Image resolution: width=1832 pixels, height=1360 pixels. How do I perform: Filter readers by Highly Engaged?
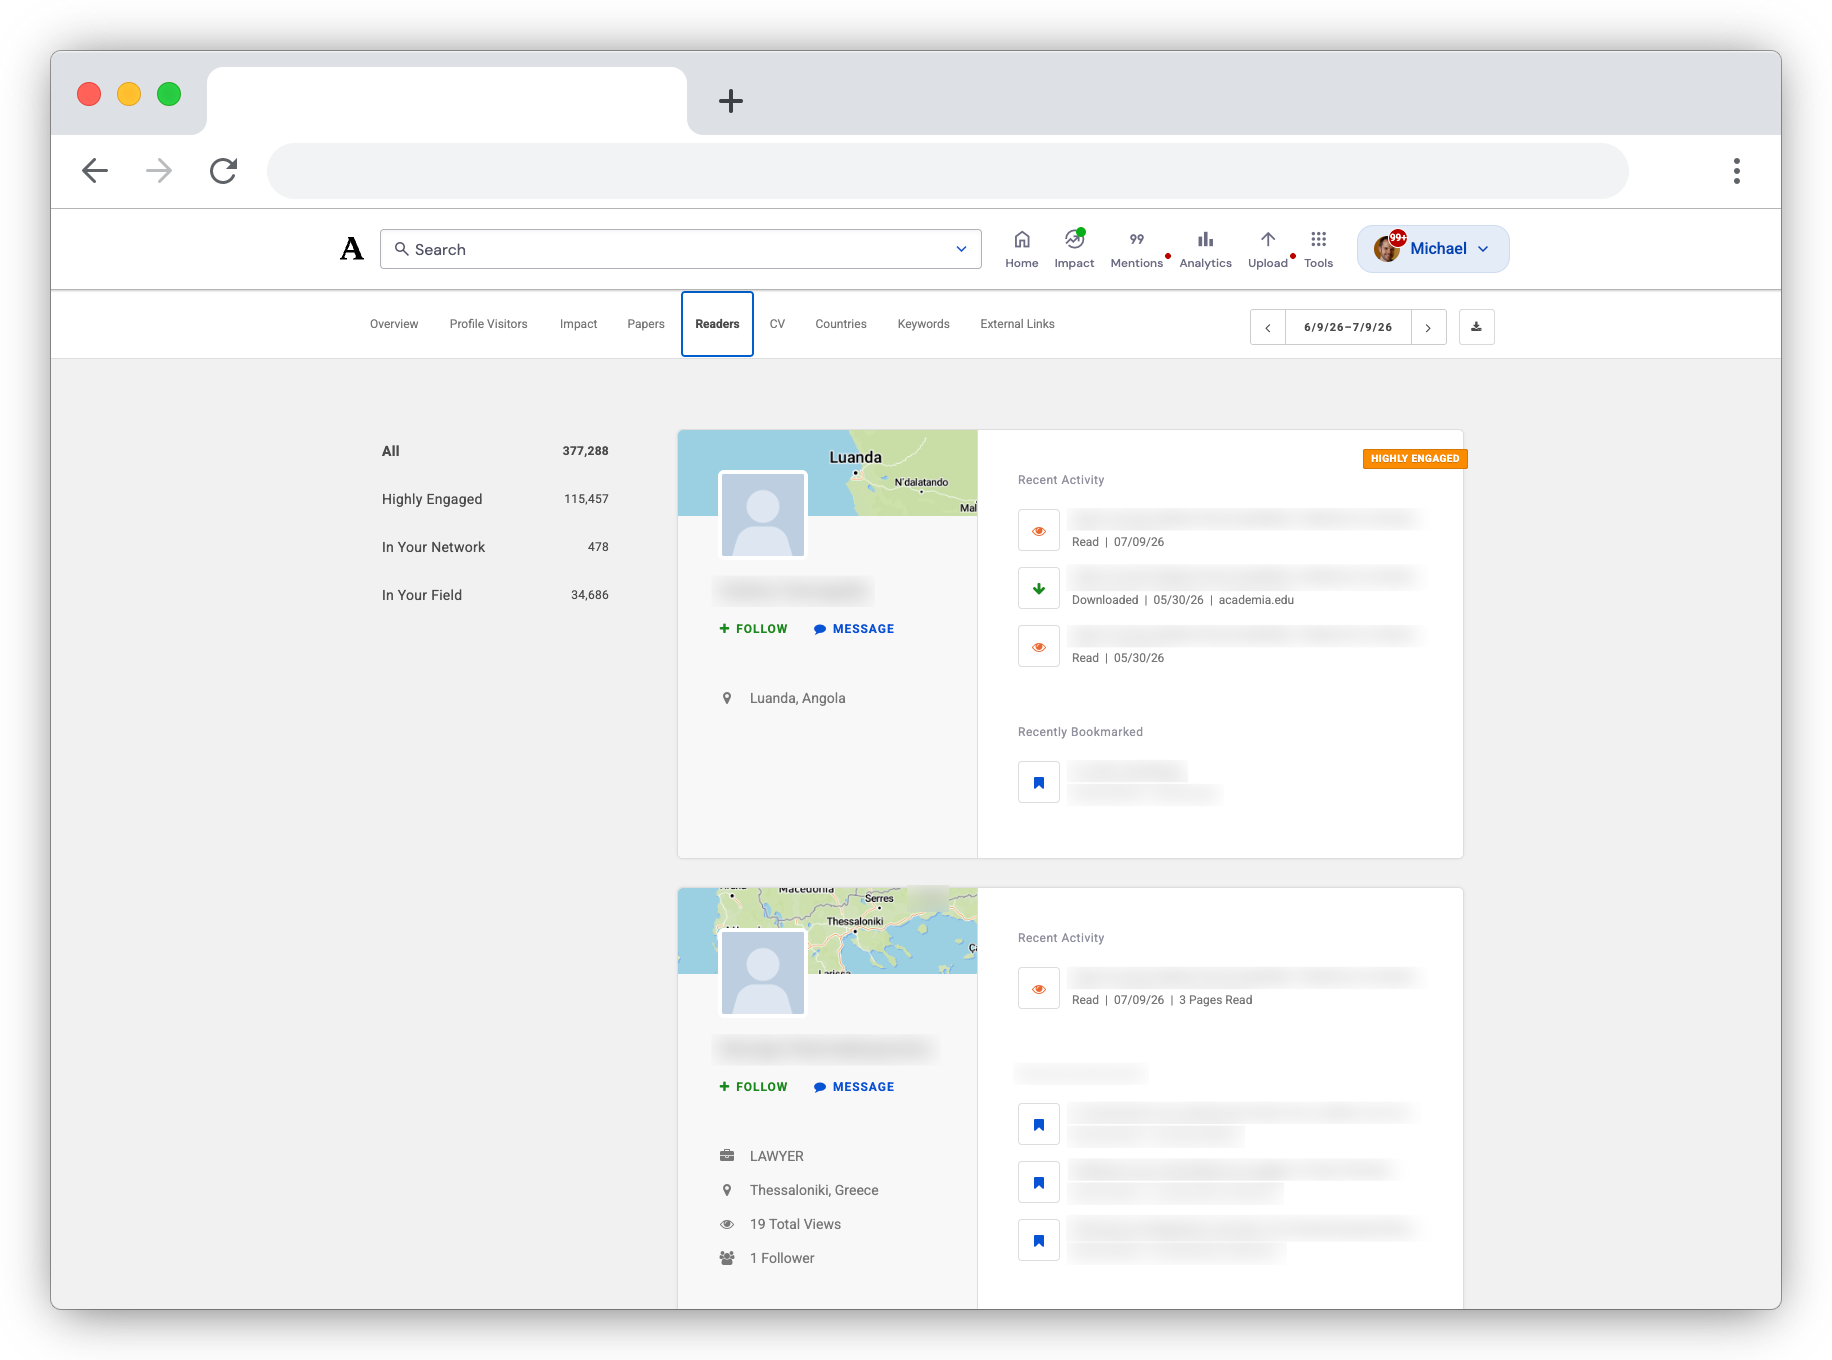coord(495,499)
